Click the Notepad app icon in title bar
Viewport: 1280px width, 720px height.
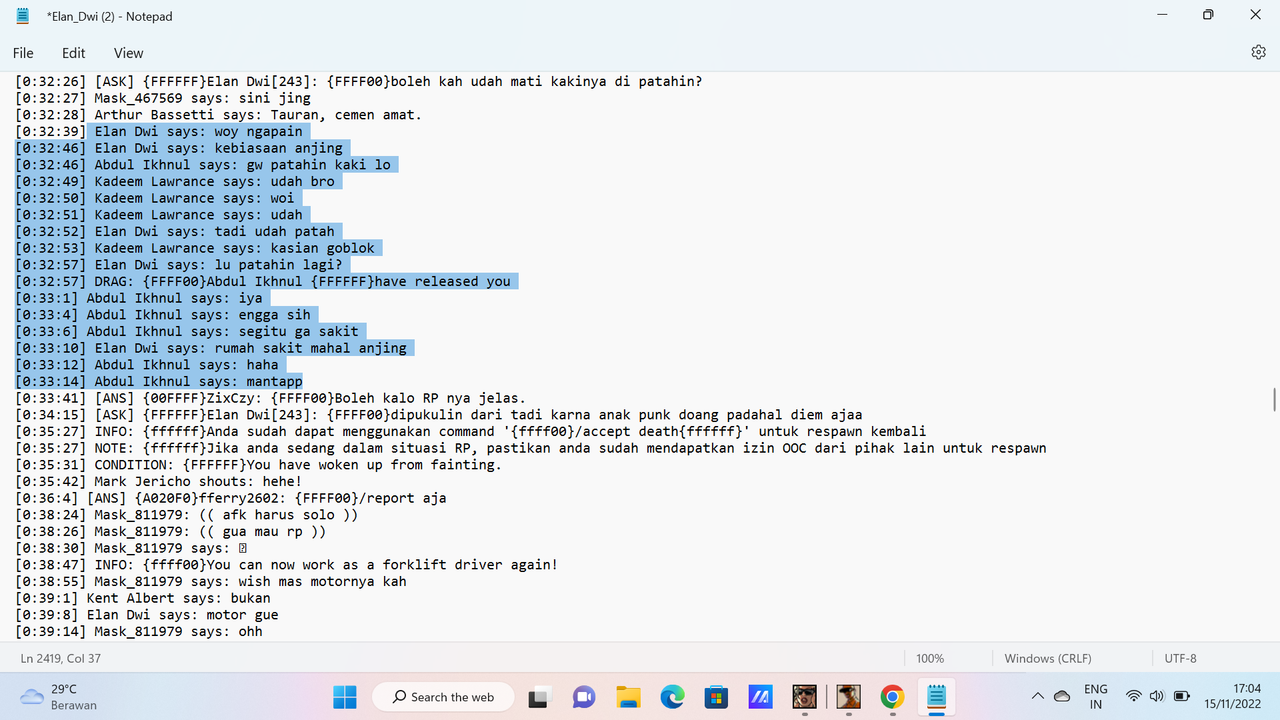pos(23,16)
